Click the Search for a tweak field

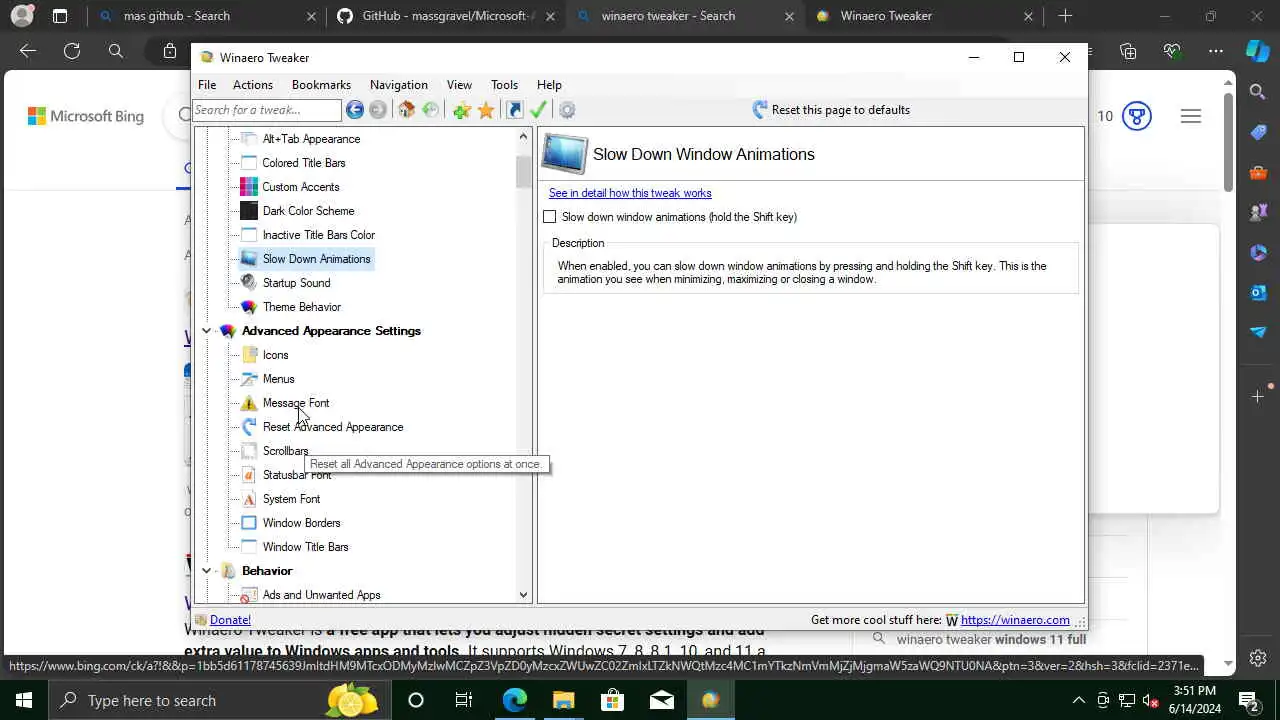267,110
